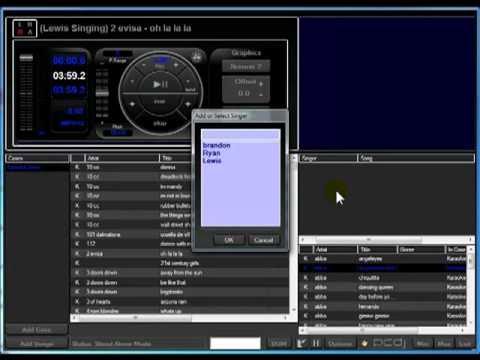The image size is (480, 360).
Task: Click the play/pause button in the jog wheel
Action: click(x=160, y=84)
